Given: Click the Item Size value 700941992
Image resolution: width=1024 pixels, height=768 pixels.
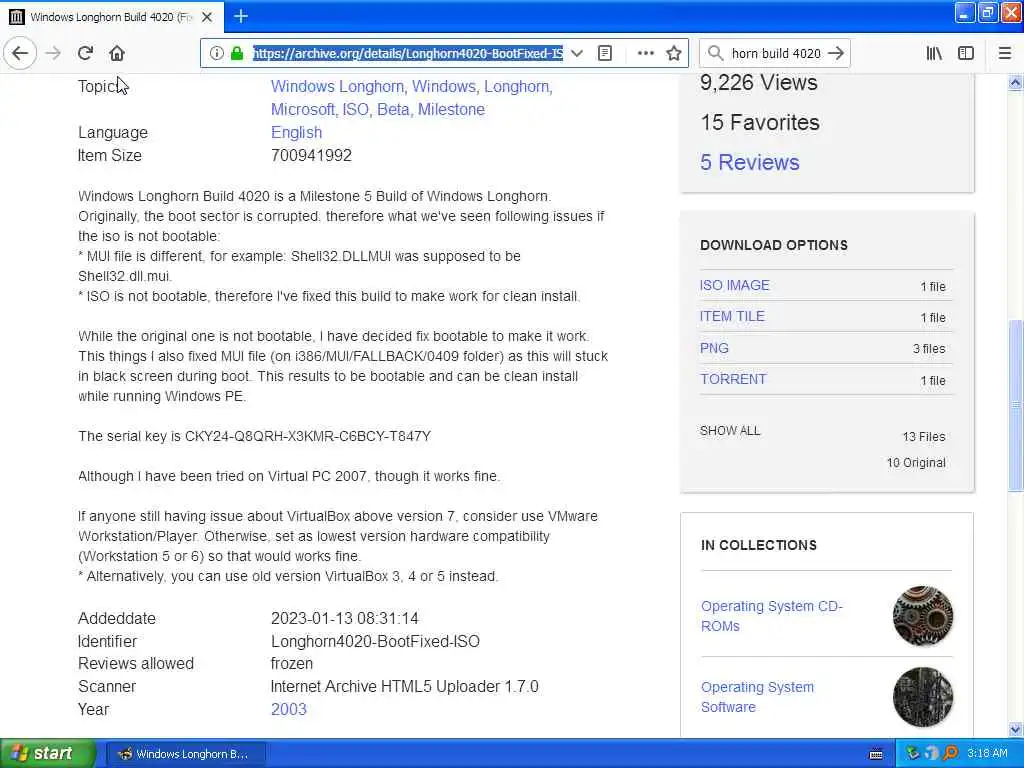Looking at the screenshot, I should click(x=312, y=155).
